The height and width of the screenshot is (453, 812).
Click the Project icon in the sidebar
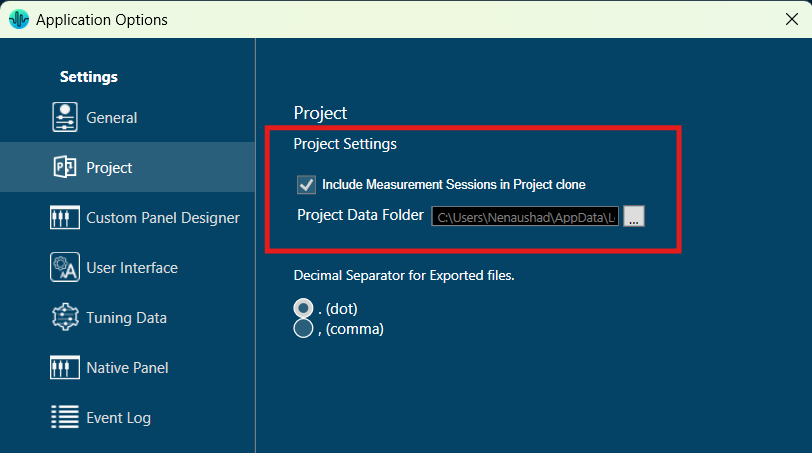coord(65,167)
